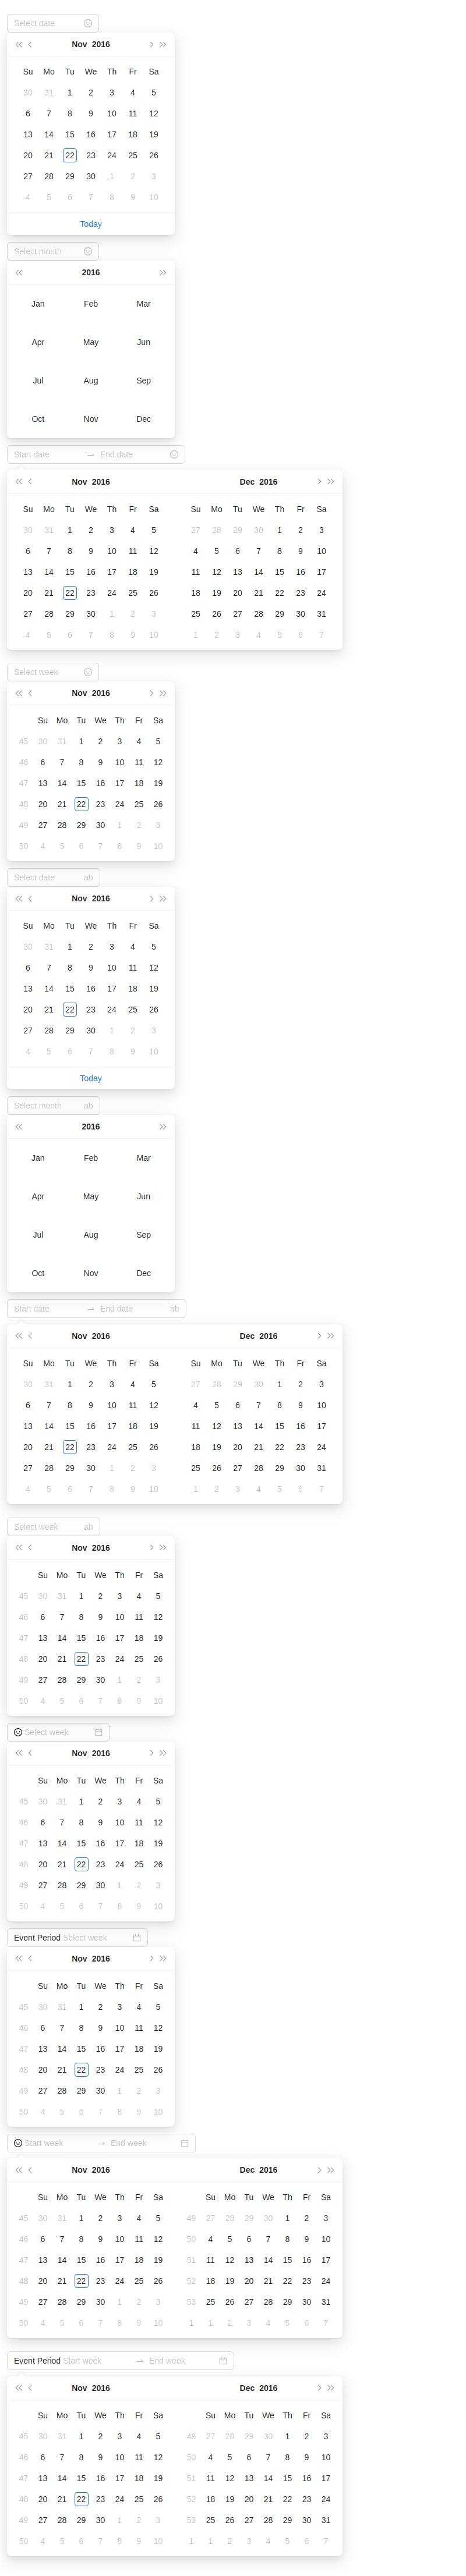This screenshot has height=2576, width=466.
Task: Go to next month in smiley-suffix Start date range panel
Action: pyautogui.click(x=319, y=481)
